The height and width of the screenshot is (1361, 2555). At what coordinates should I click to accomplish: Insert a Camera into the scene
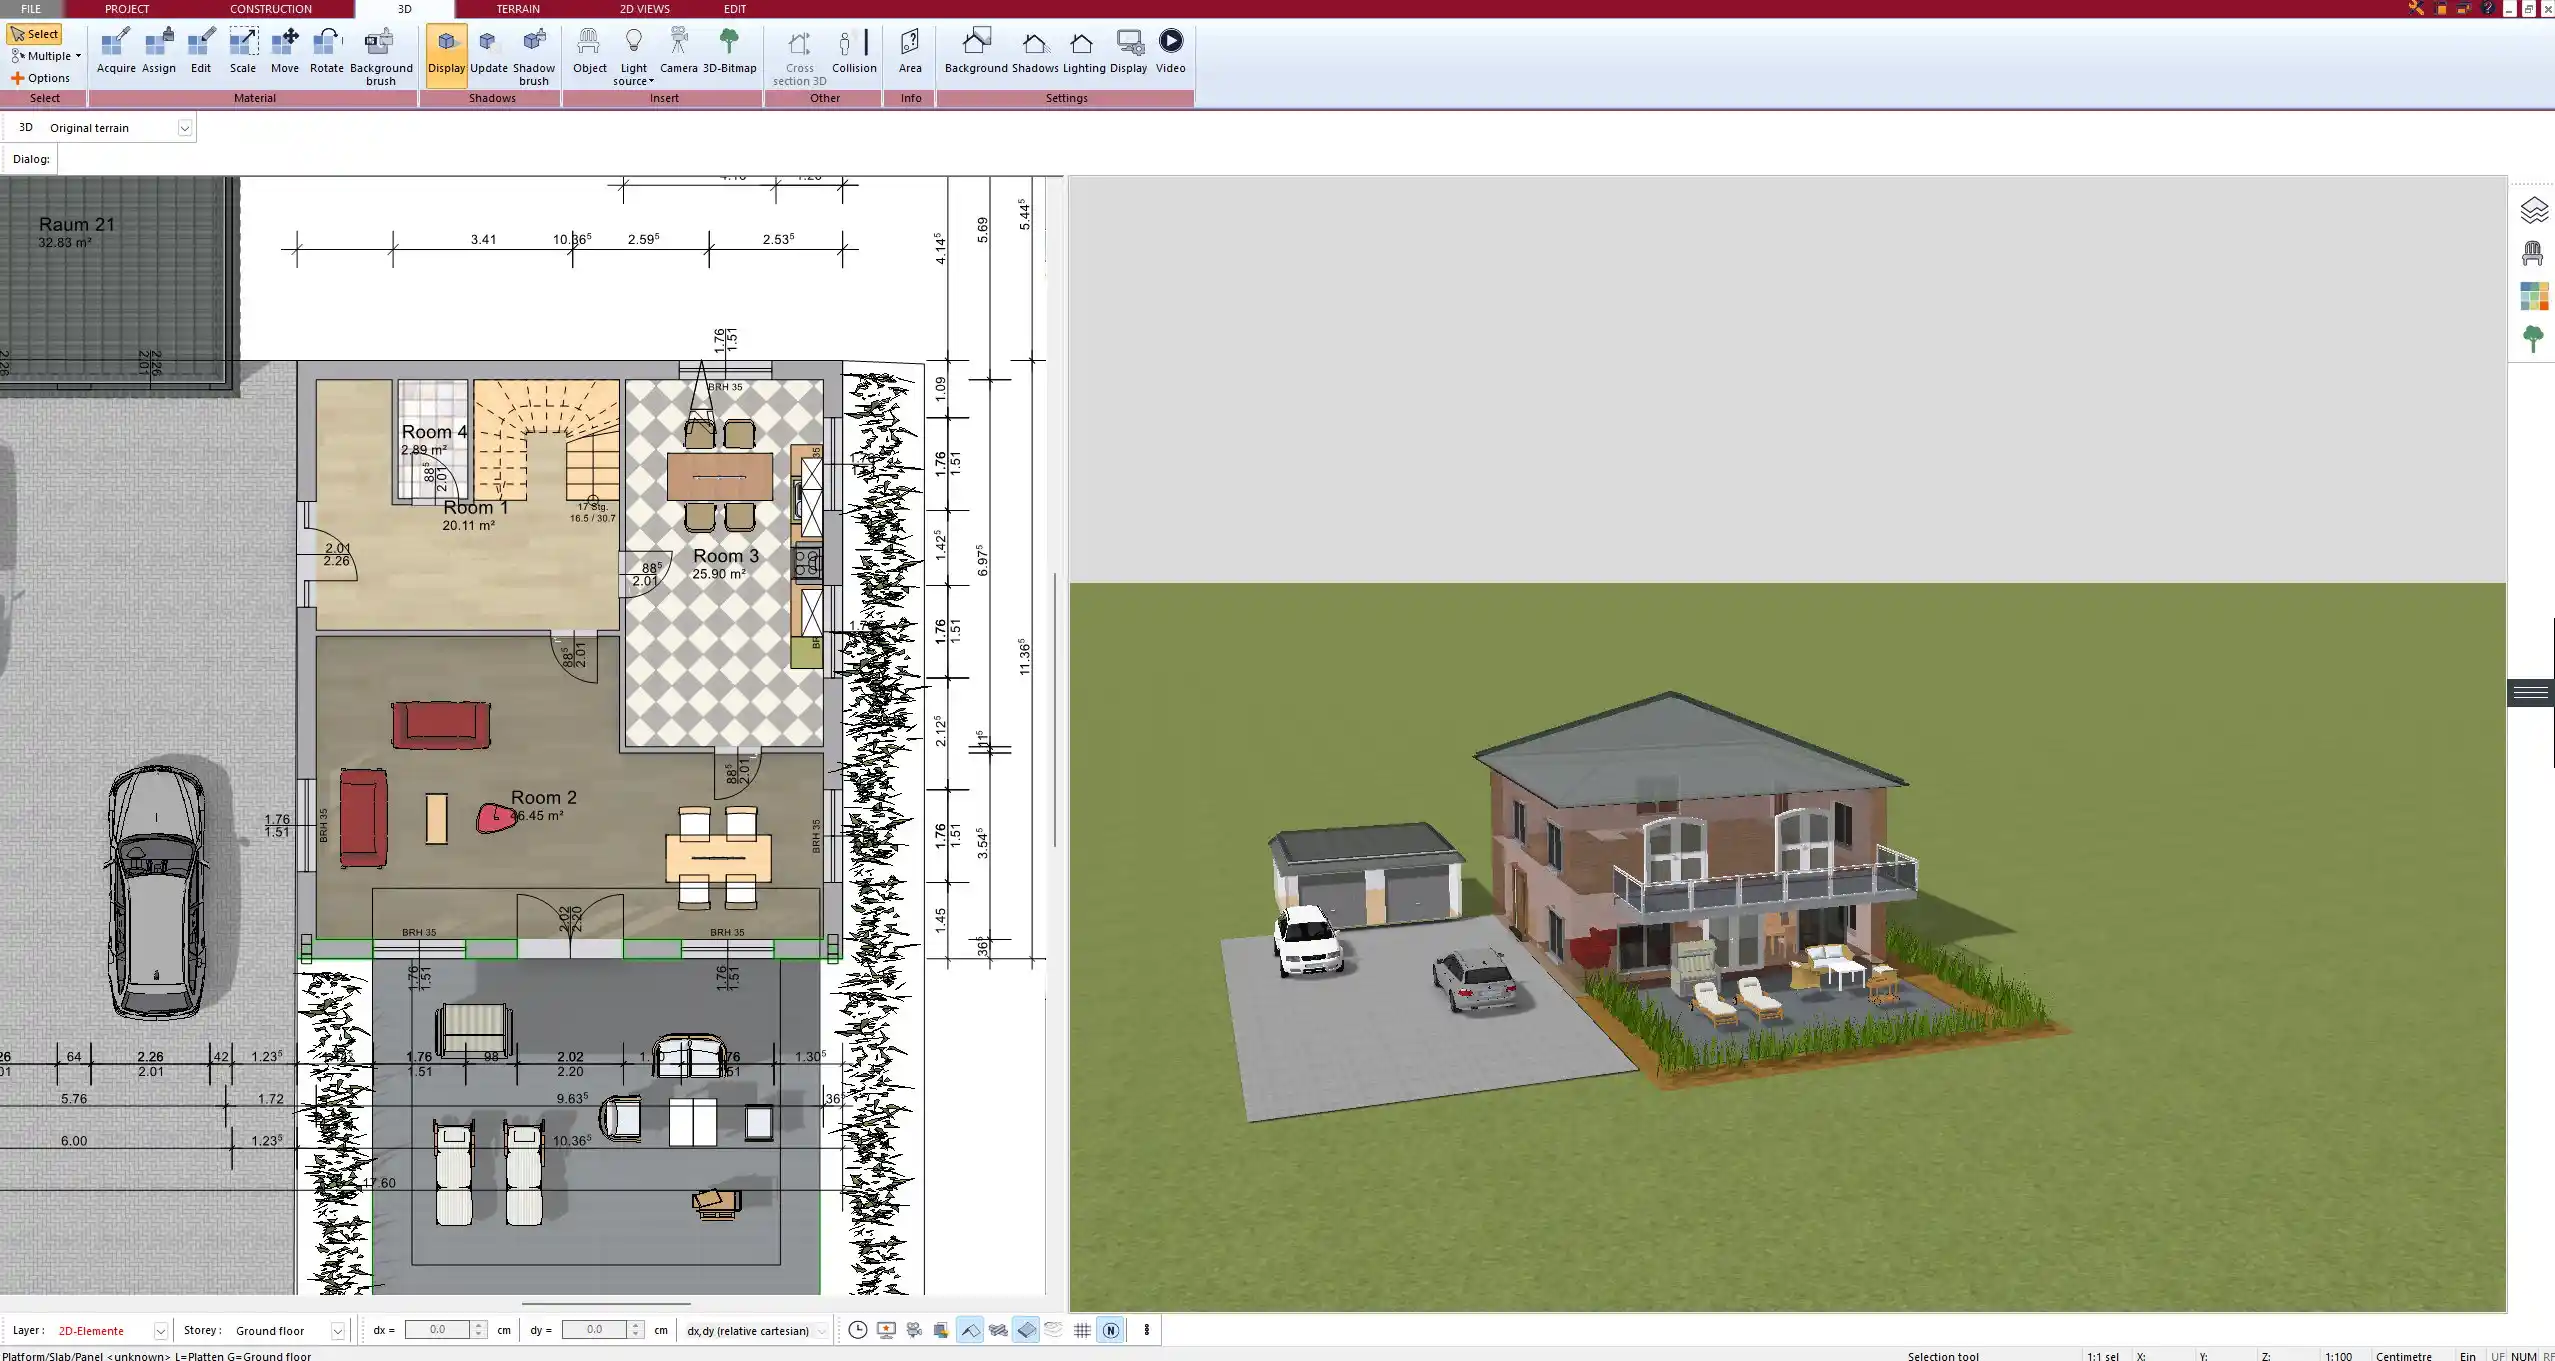pos(678,51)
